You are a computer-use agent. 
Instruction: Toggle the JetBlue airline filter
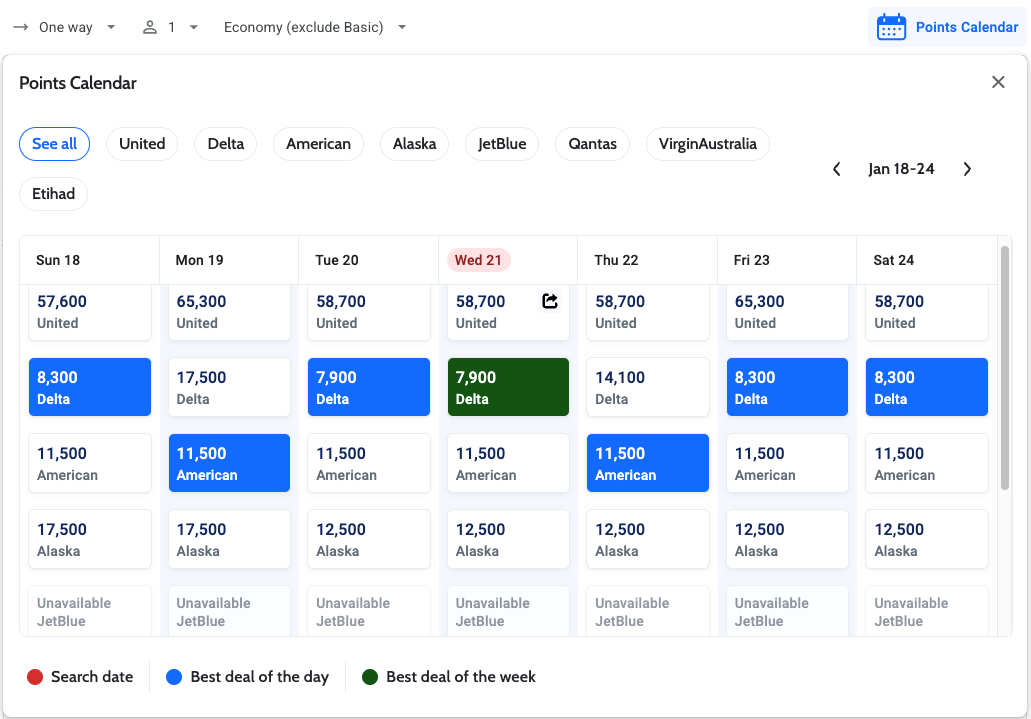pos(502,144)
